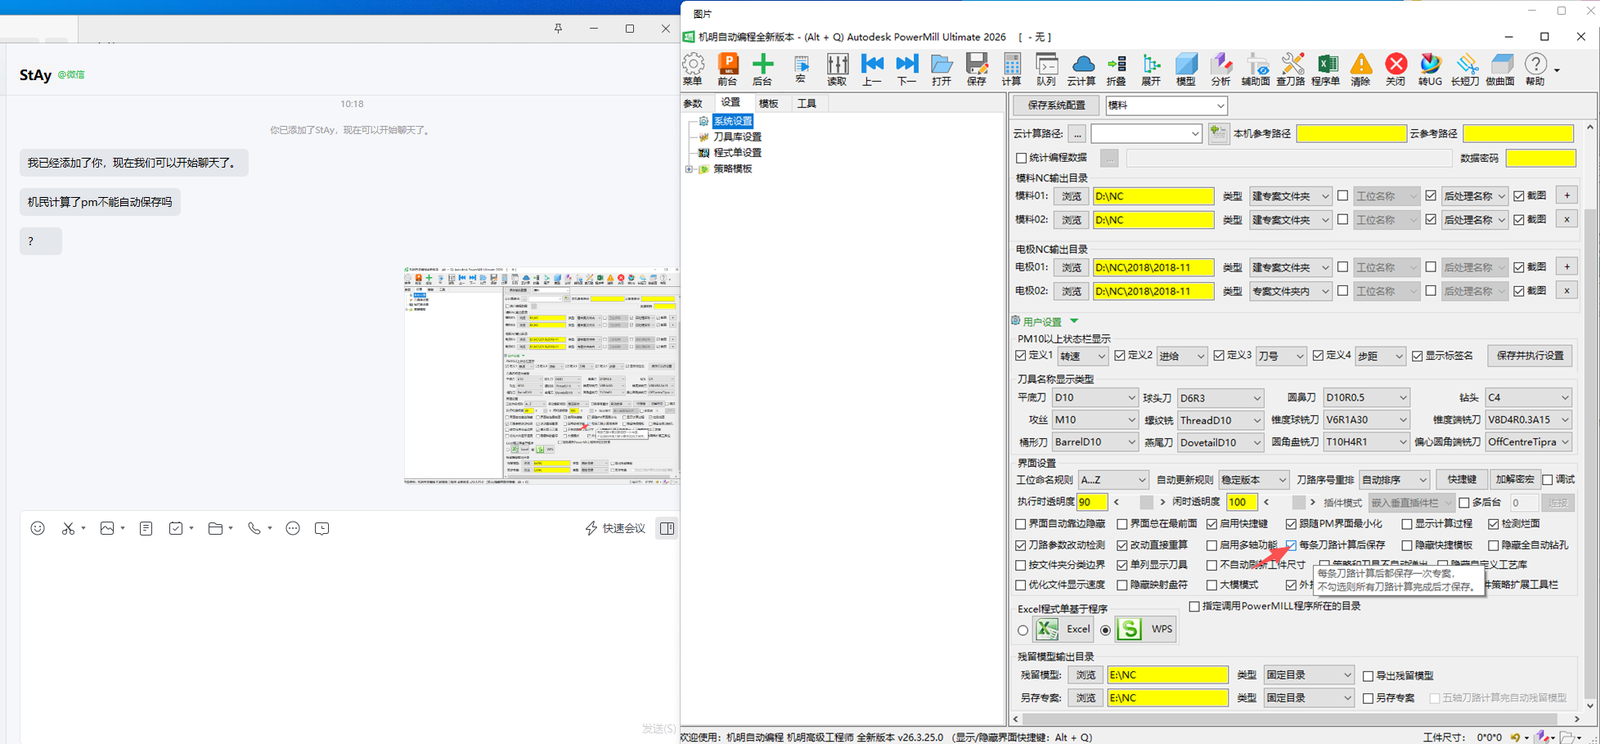Uncheck 刀路参数改动检测 checkbox
This screenshot has height=744, width=1600.
click(1021, 545)
